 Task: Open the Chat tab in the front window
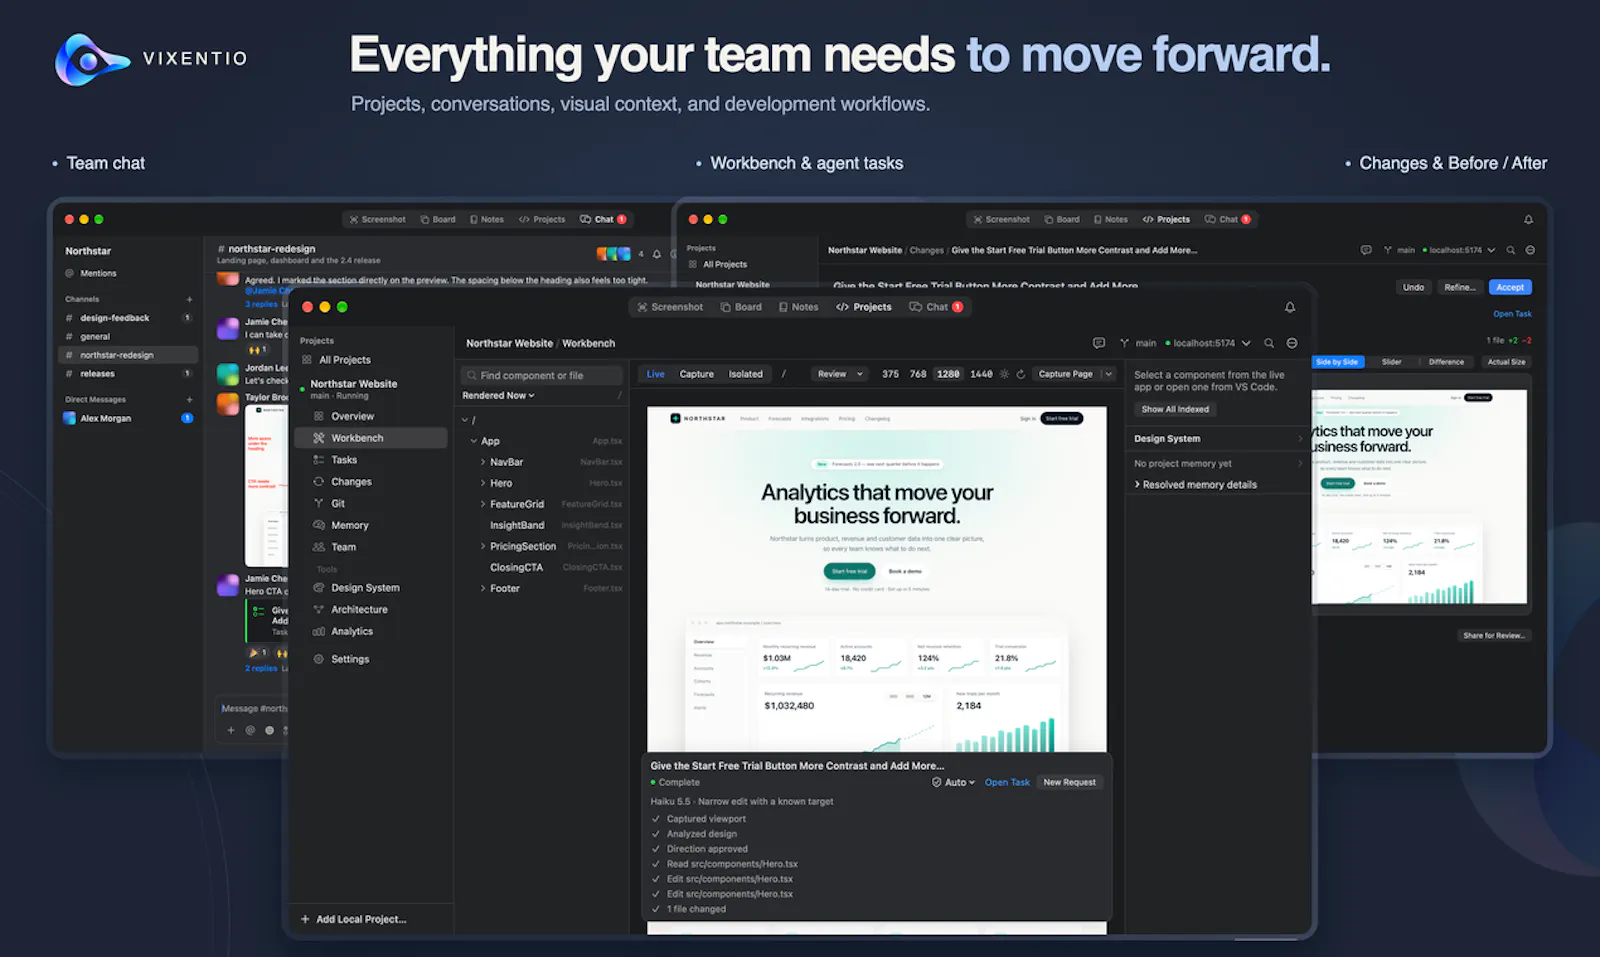coord(936,307)
